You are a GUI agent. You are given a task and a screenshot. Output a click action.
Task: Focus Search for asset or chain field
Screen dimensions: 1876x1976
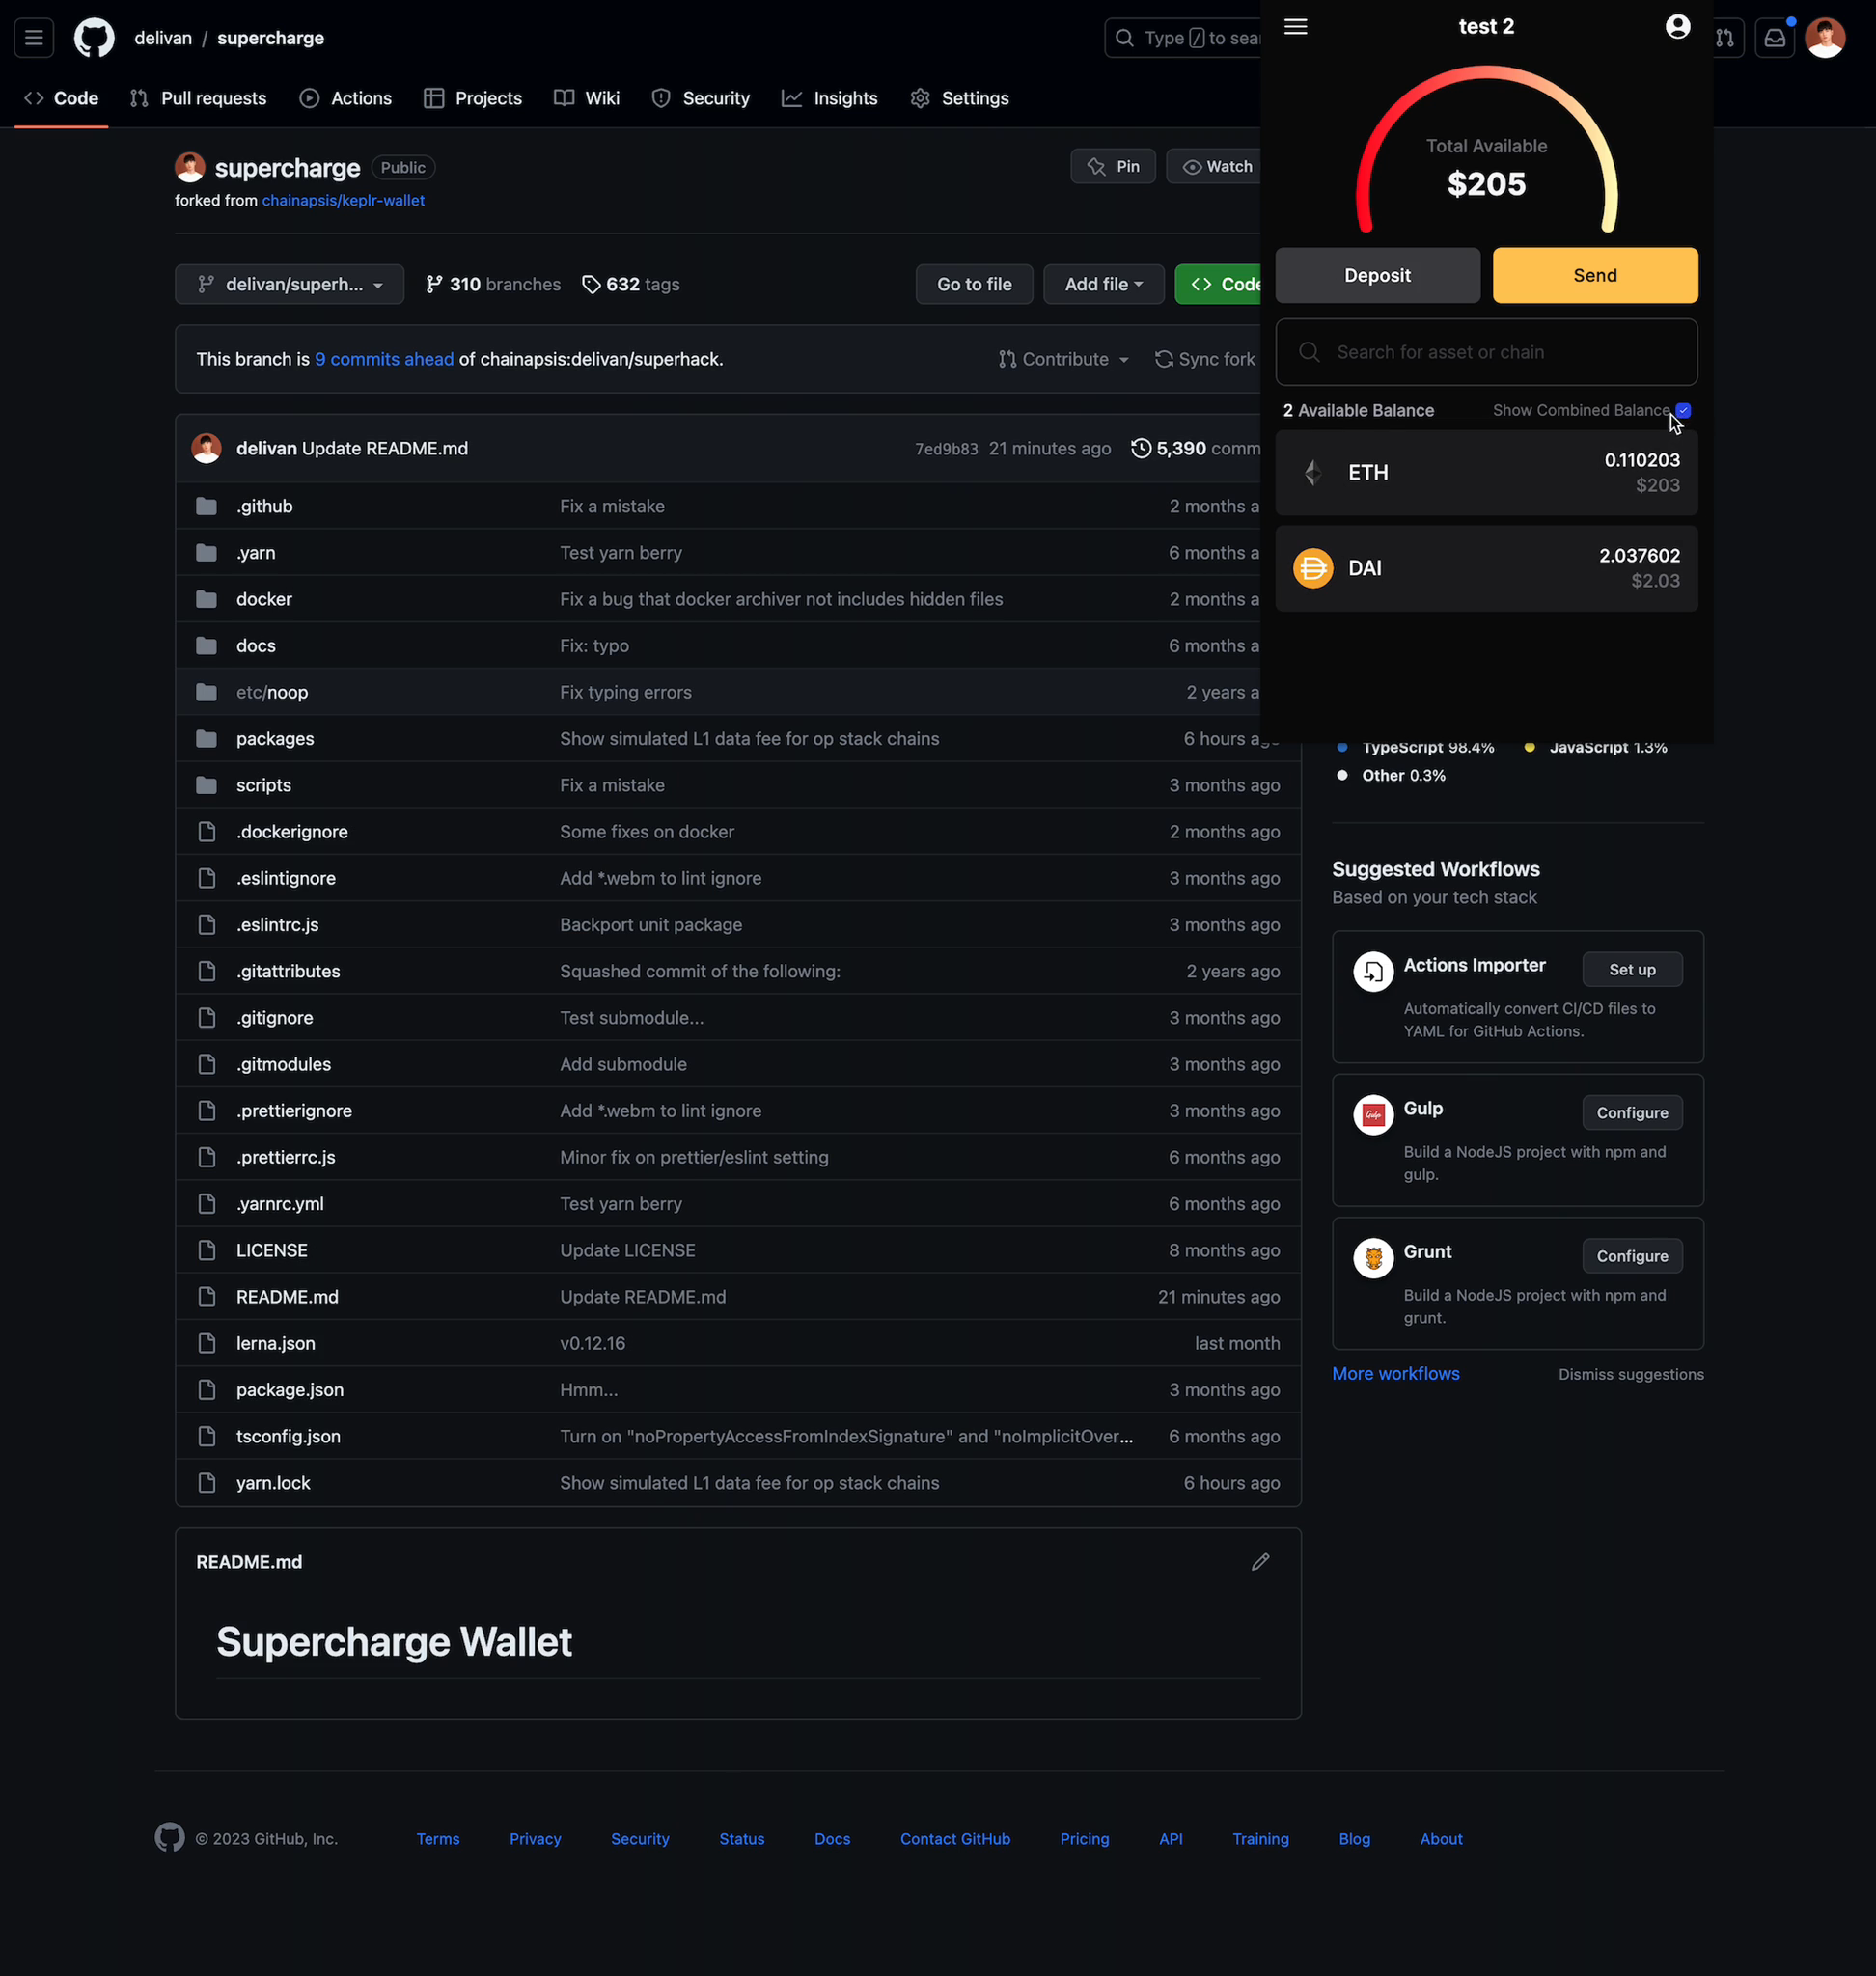click(x=1486, y=352)
